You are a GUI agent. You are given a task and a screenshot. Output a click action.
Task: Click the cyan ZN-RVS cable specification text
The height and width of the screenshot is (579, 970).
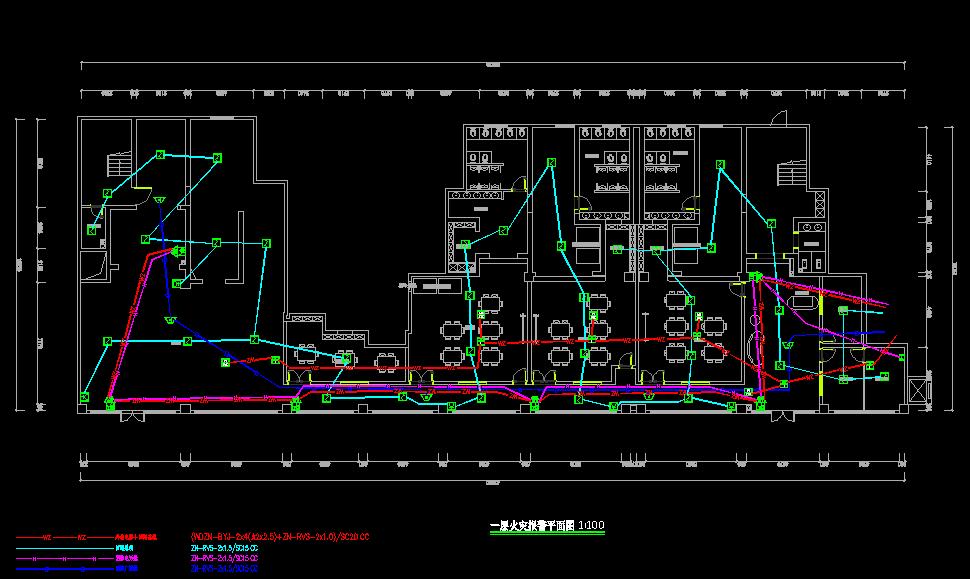tap(224, 548)
